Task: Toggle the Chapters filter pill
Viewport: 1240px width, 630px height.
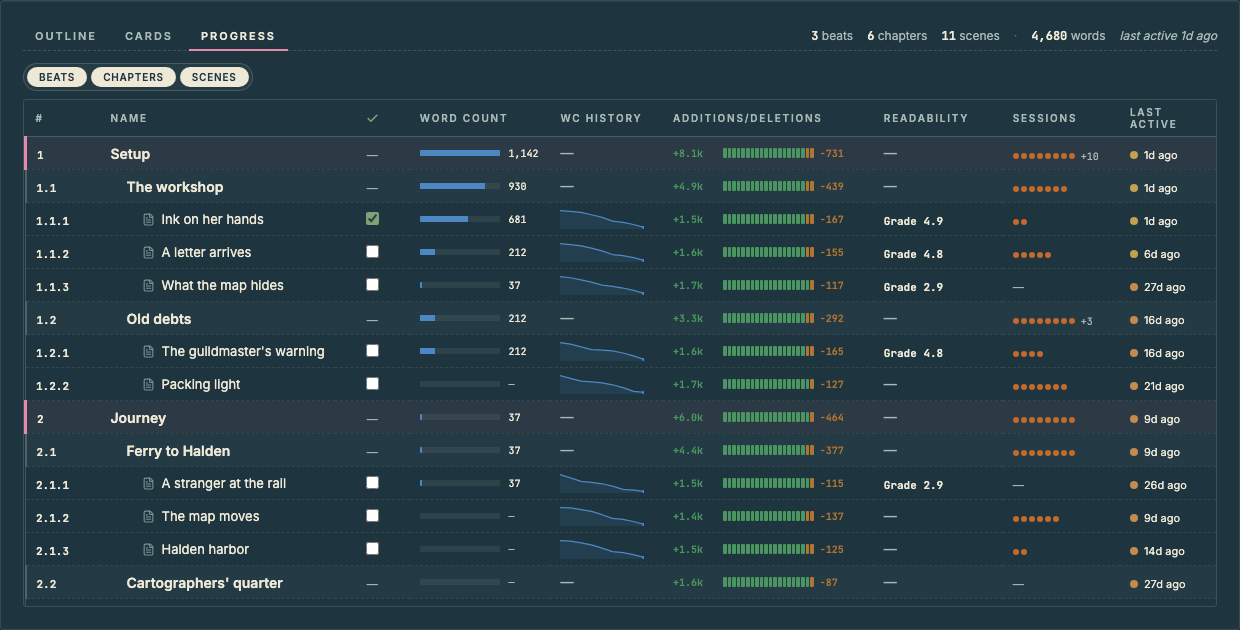Action: (133, 77)
